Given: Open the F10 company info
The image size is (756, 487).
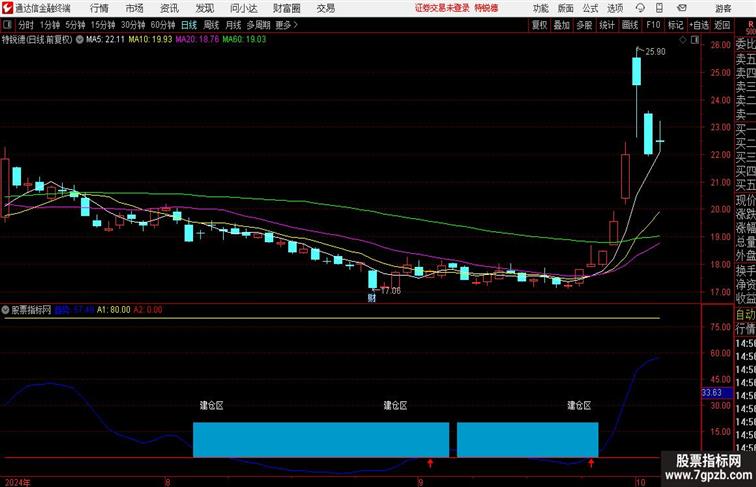Looking at the screenshot, I should click(x=653, y=25).
